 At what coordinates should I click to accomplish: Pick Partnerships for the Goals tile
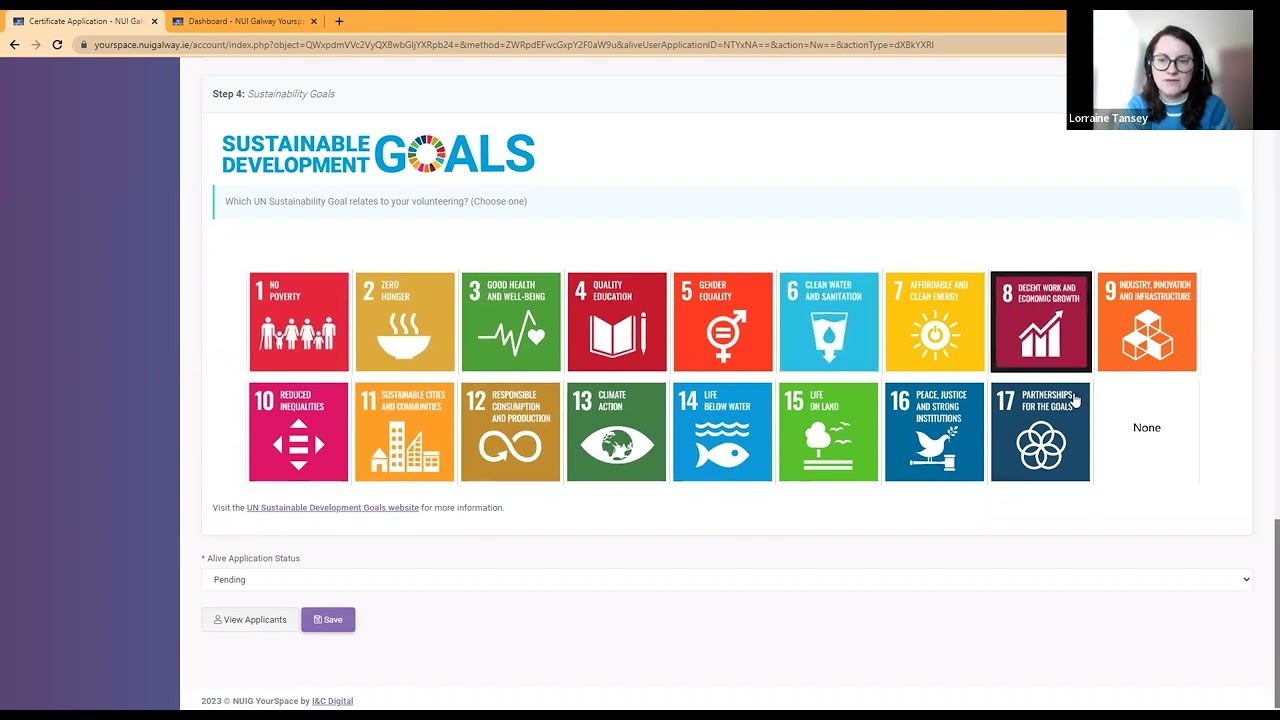1041,432
